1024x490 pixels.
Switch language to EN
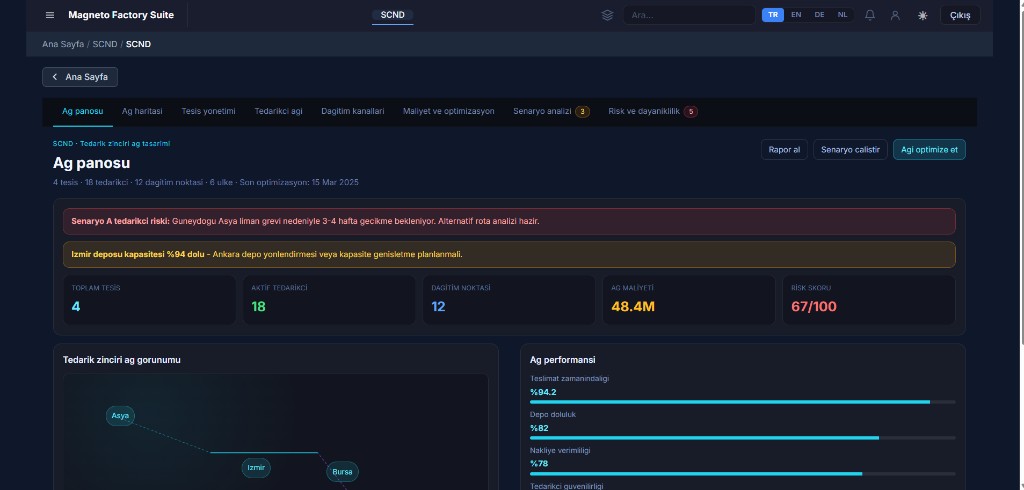pos(796,15)
